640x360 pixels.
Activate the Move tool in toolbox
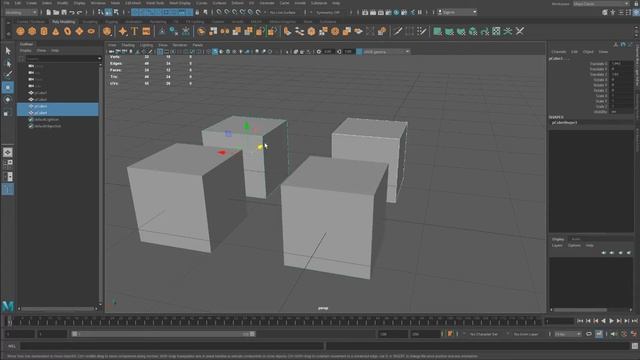click(8, 87)
